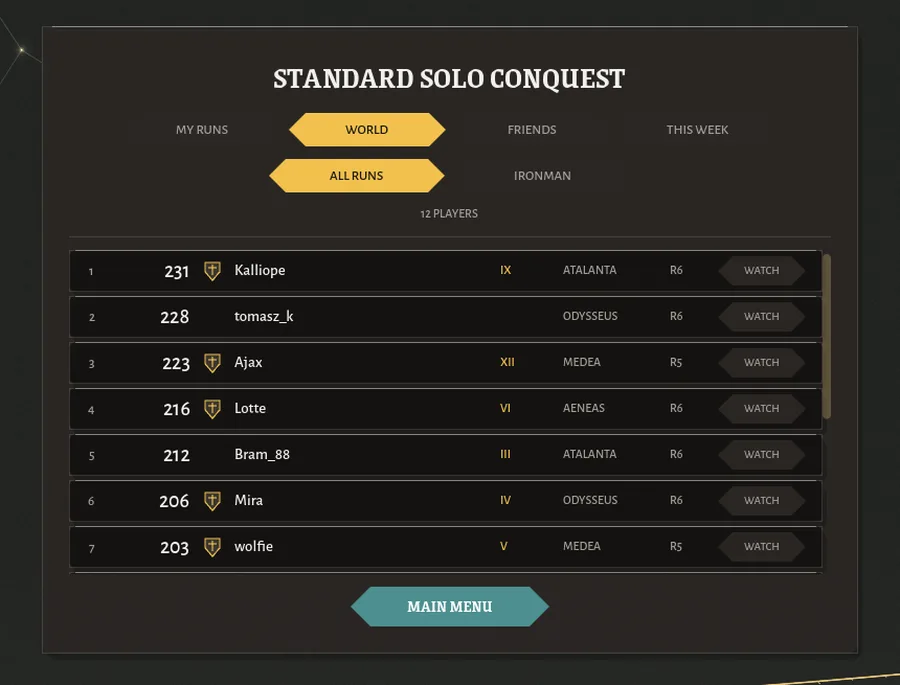Click the shield badge beside wolfie
The image size is (900, 685).
(x=212, y=546)
